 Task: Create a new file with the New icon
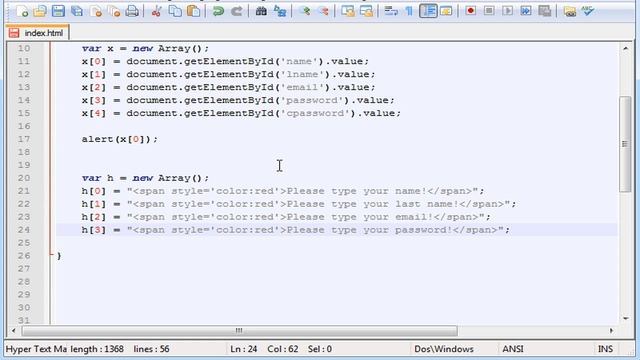22,11
